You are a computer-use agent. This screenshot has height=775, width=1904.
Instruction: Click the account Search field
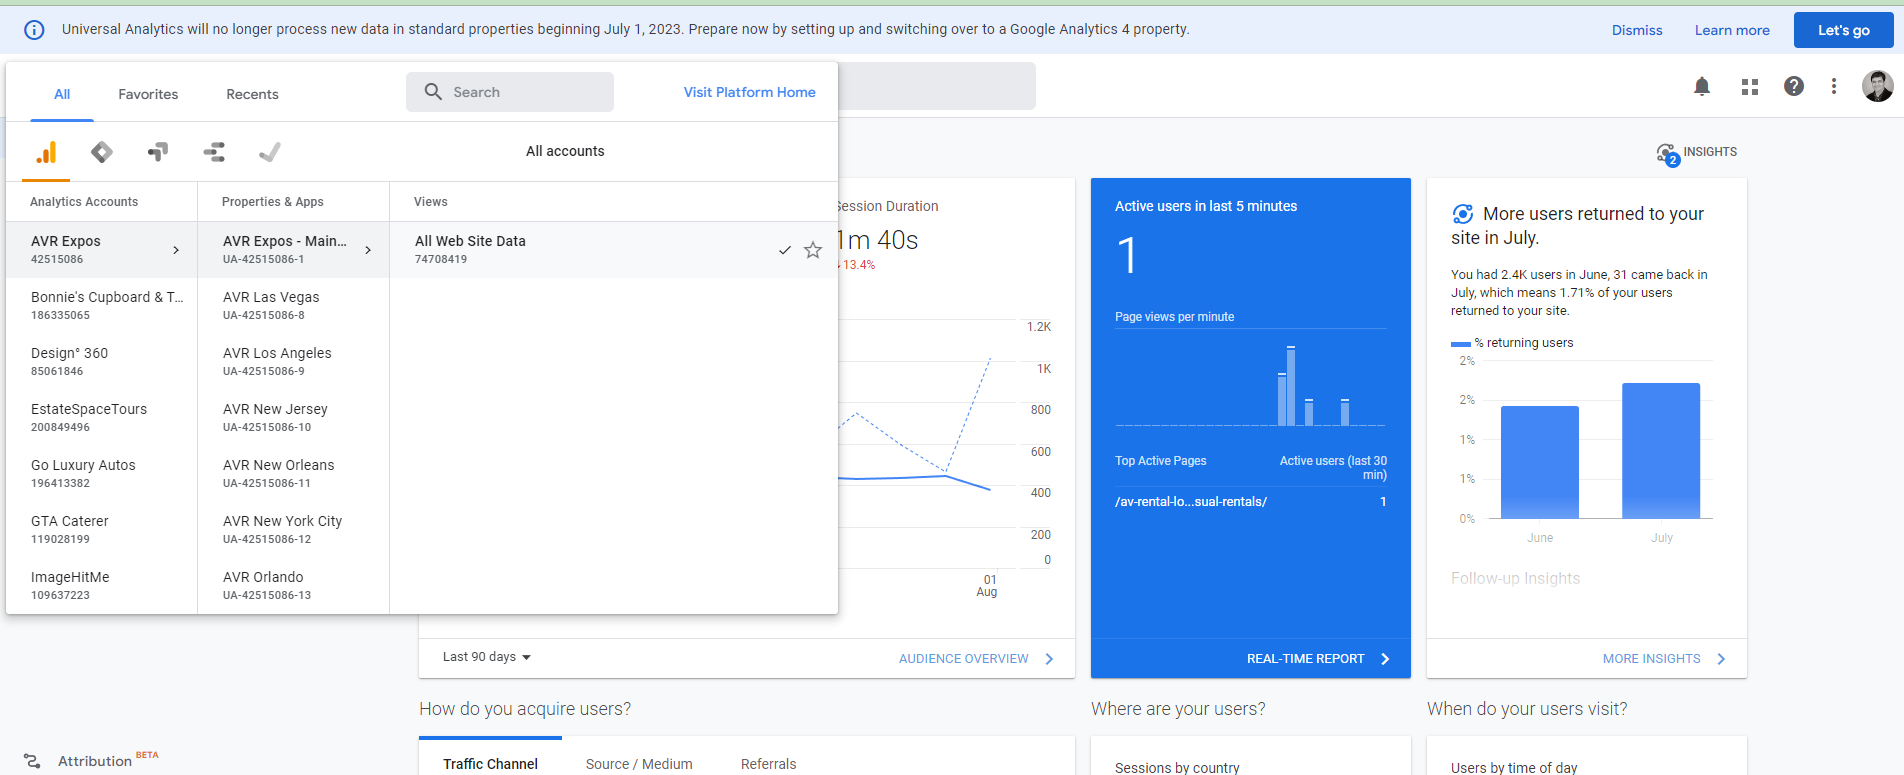tap(510, 92)
